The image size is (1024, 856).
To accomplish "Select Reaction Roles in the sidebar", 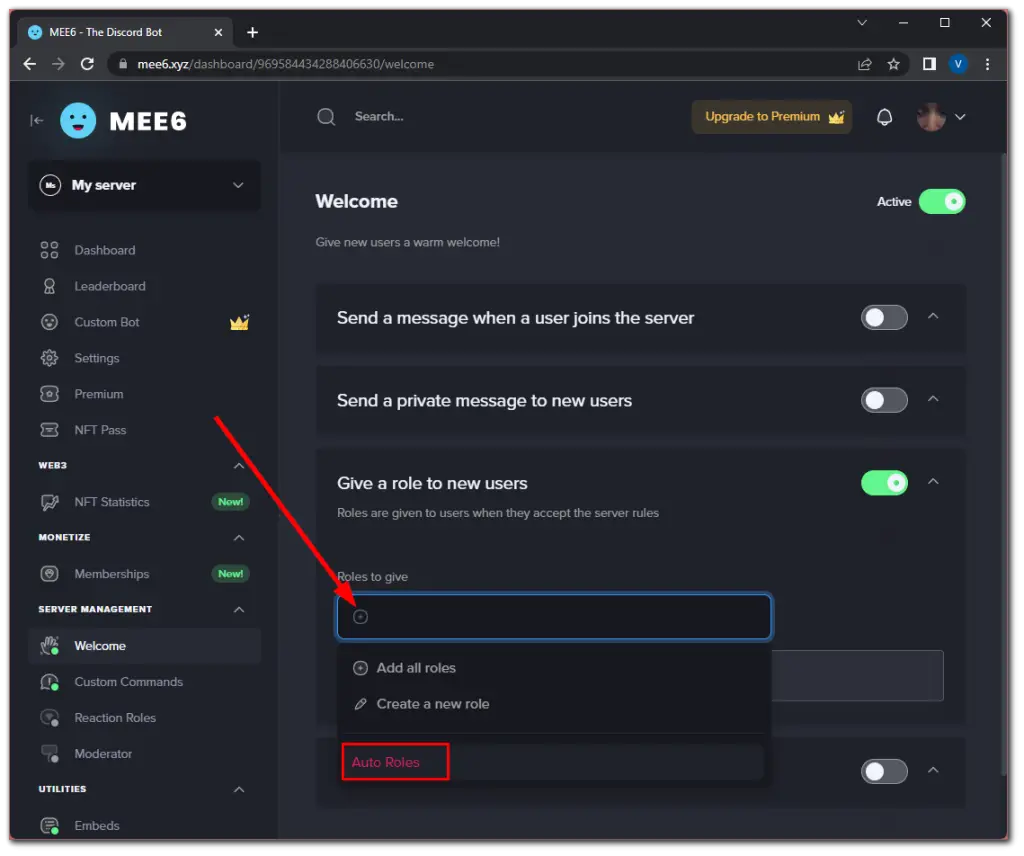I will pos(117,717).
